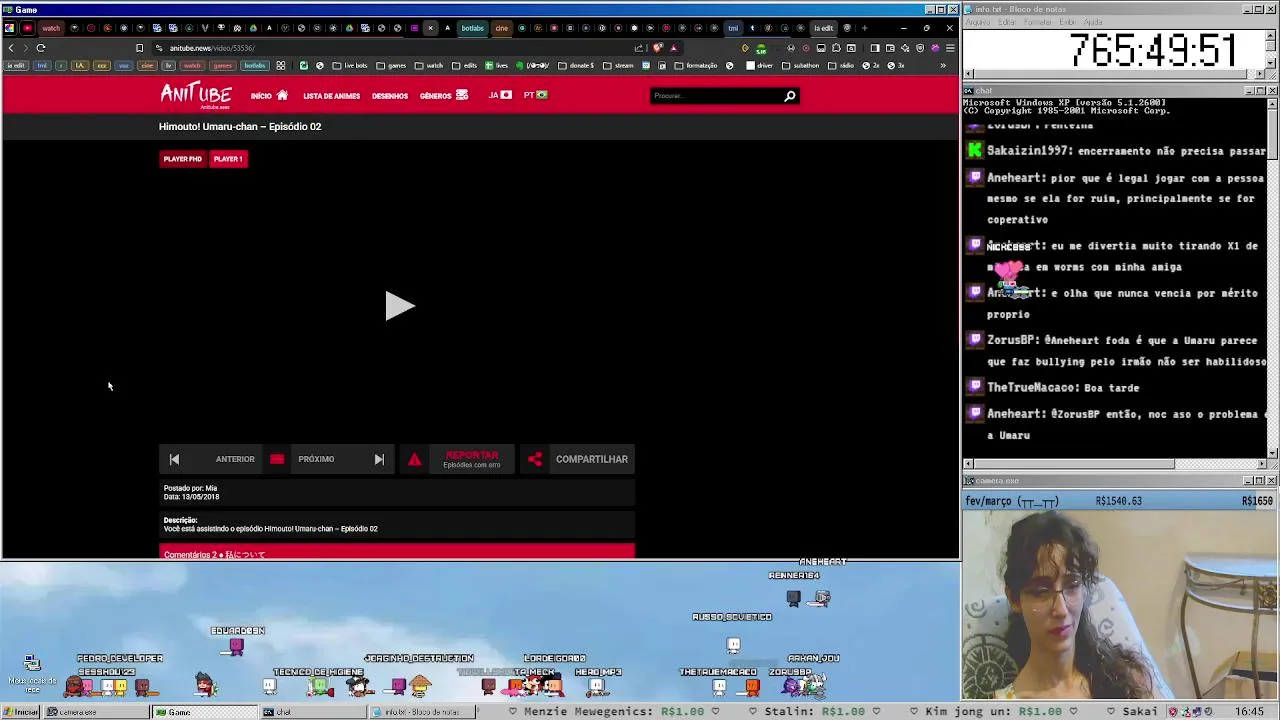Open LISTA DE ANIMES menu
This screenshot has width=1280, height=720.
coord(331,96)
